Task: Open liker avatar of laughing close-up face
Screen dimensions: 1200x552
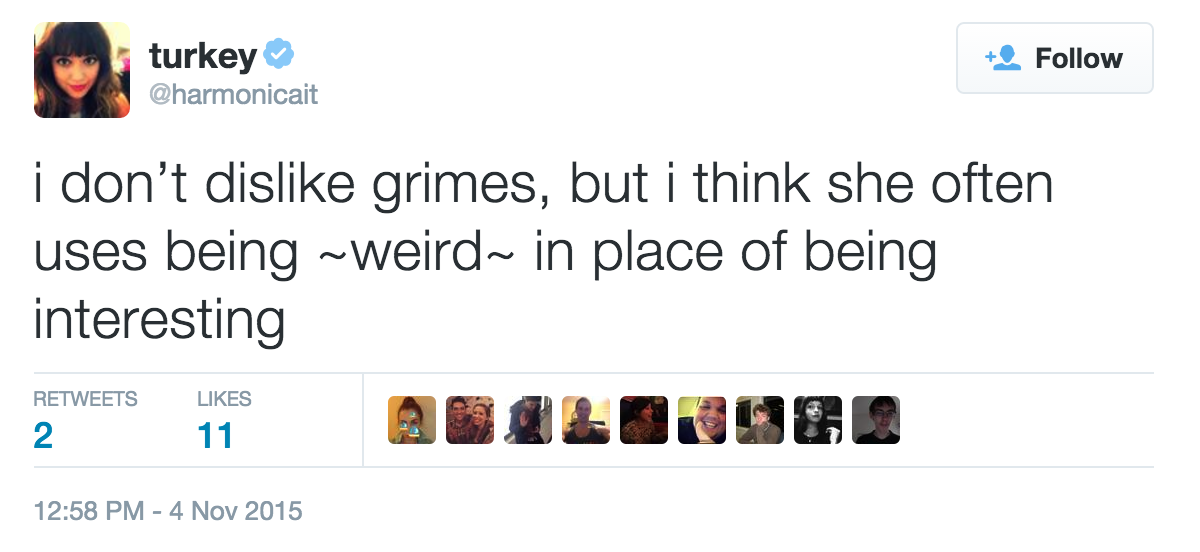Action: tap(702, 420)
